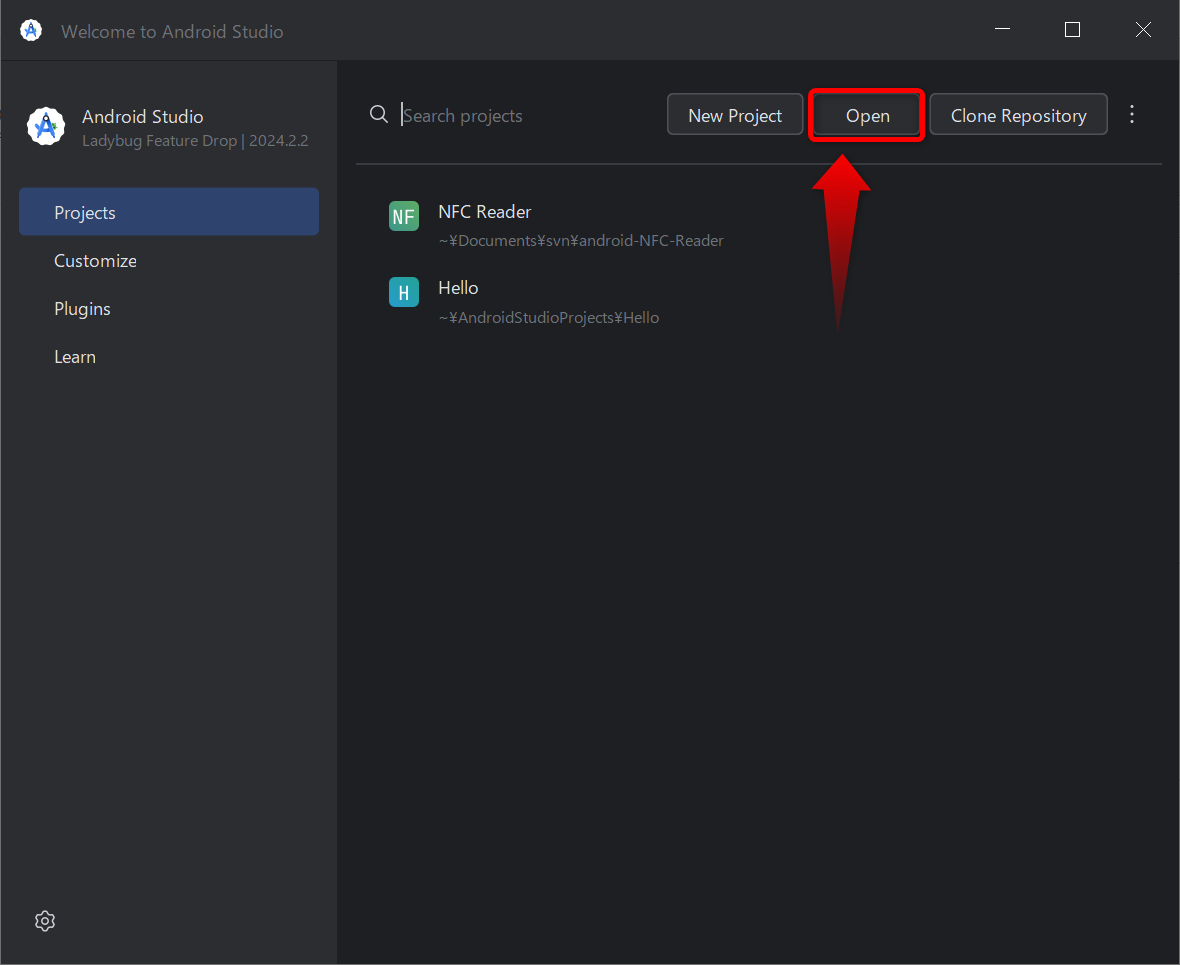The height and width of the screenshot is (965, 1180).
Task: Click the H icon for Hello project
Action: [x=404, y=292]
